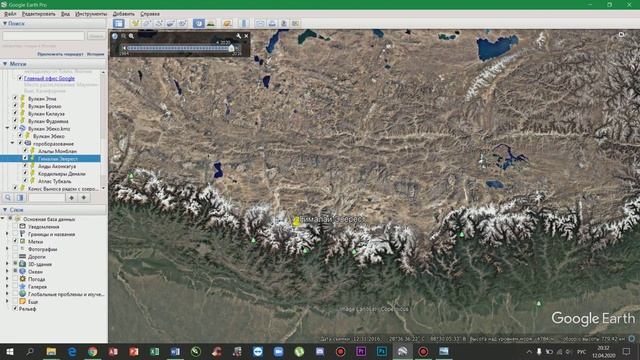
Task: Open the Главный офис Google link
Action: pos(49,78)
